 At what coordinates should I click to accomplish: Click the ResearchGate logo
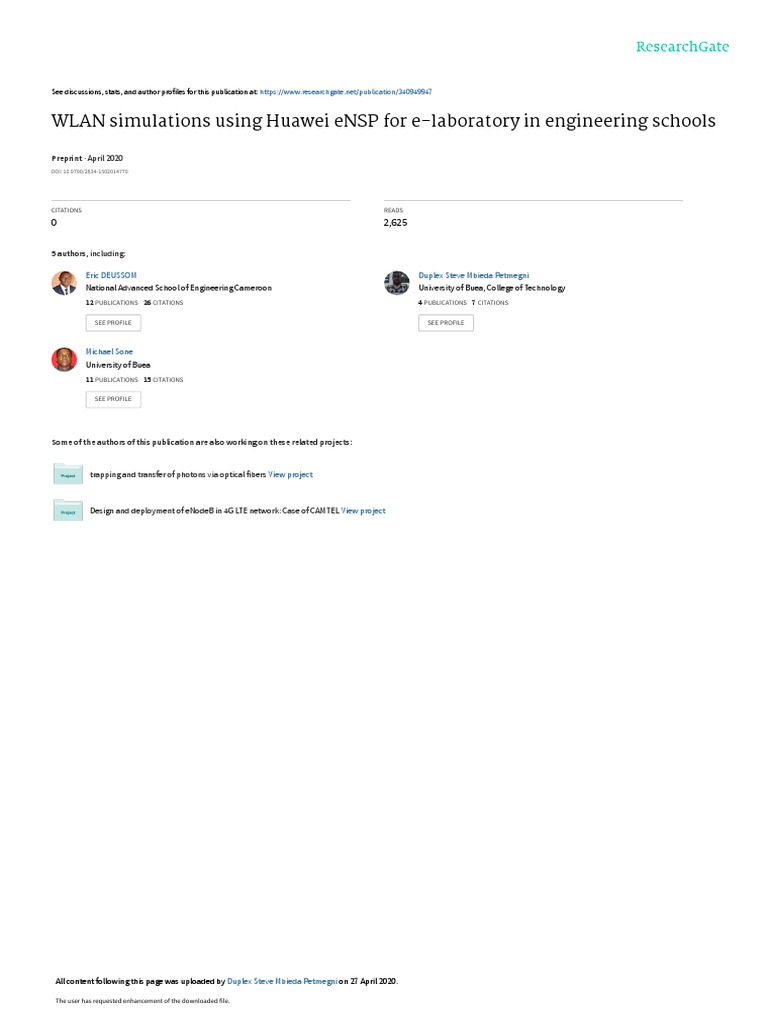tap(682, 47)
